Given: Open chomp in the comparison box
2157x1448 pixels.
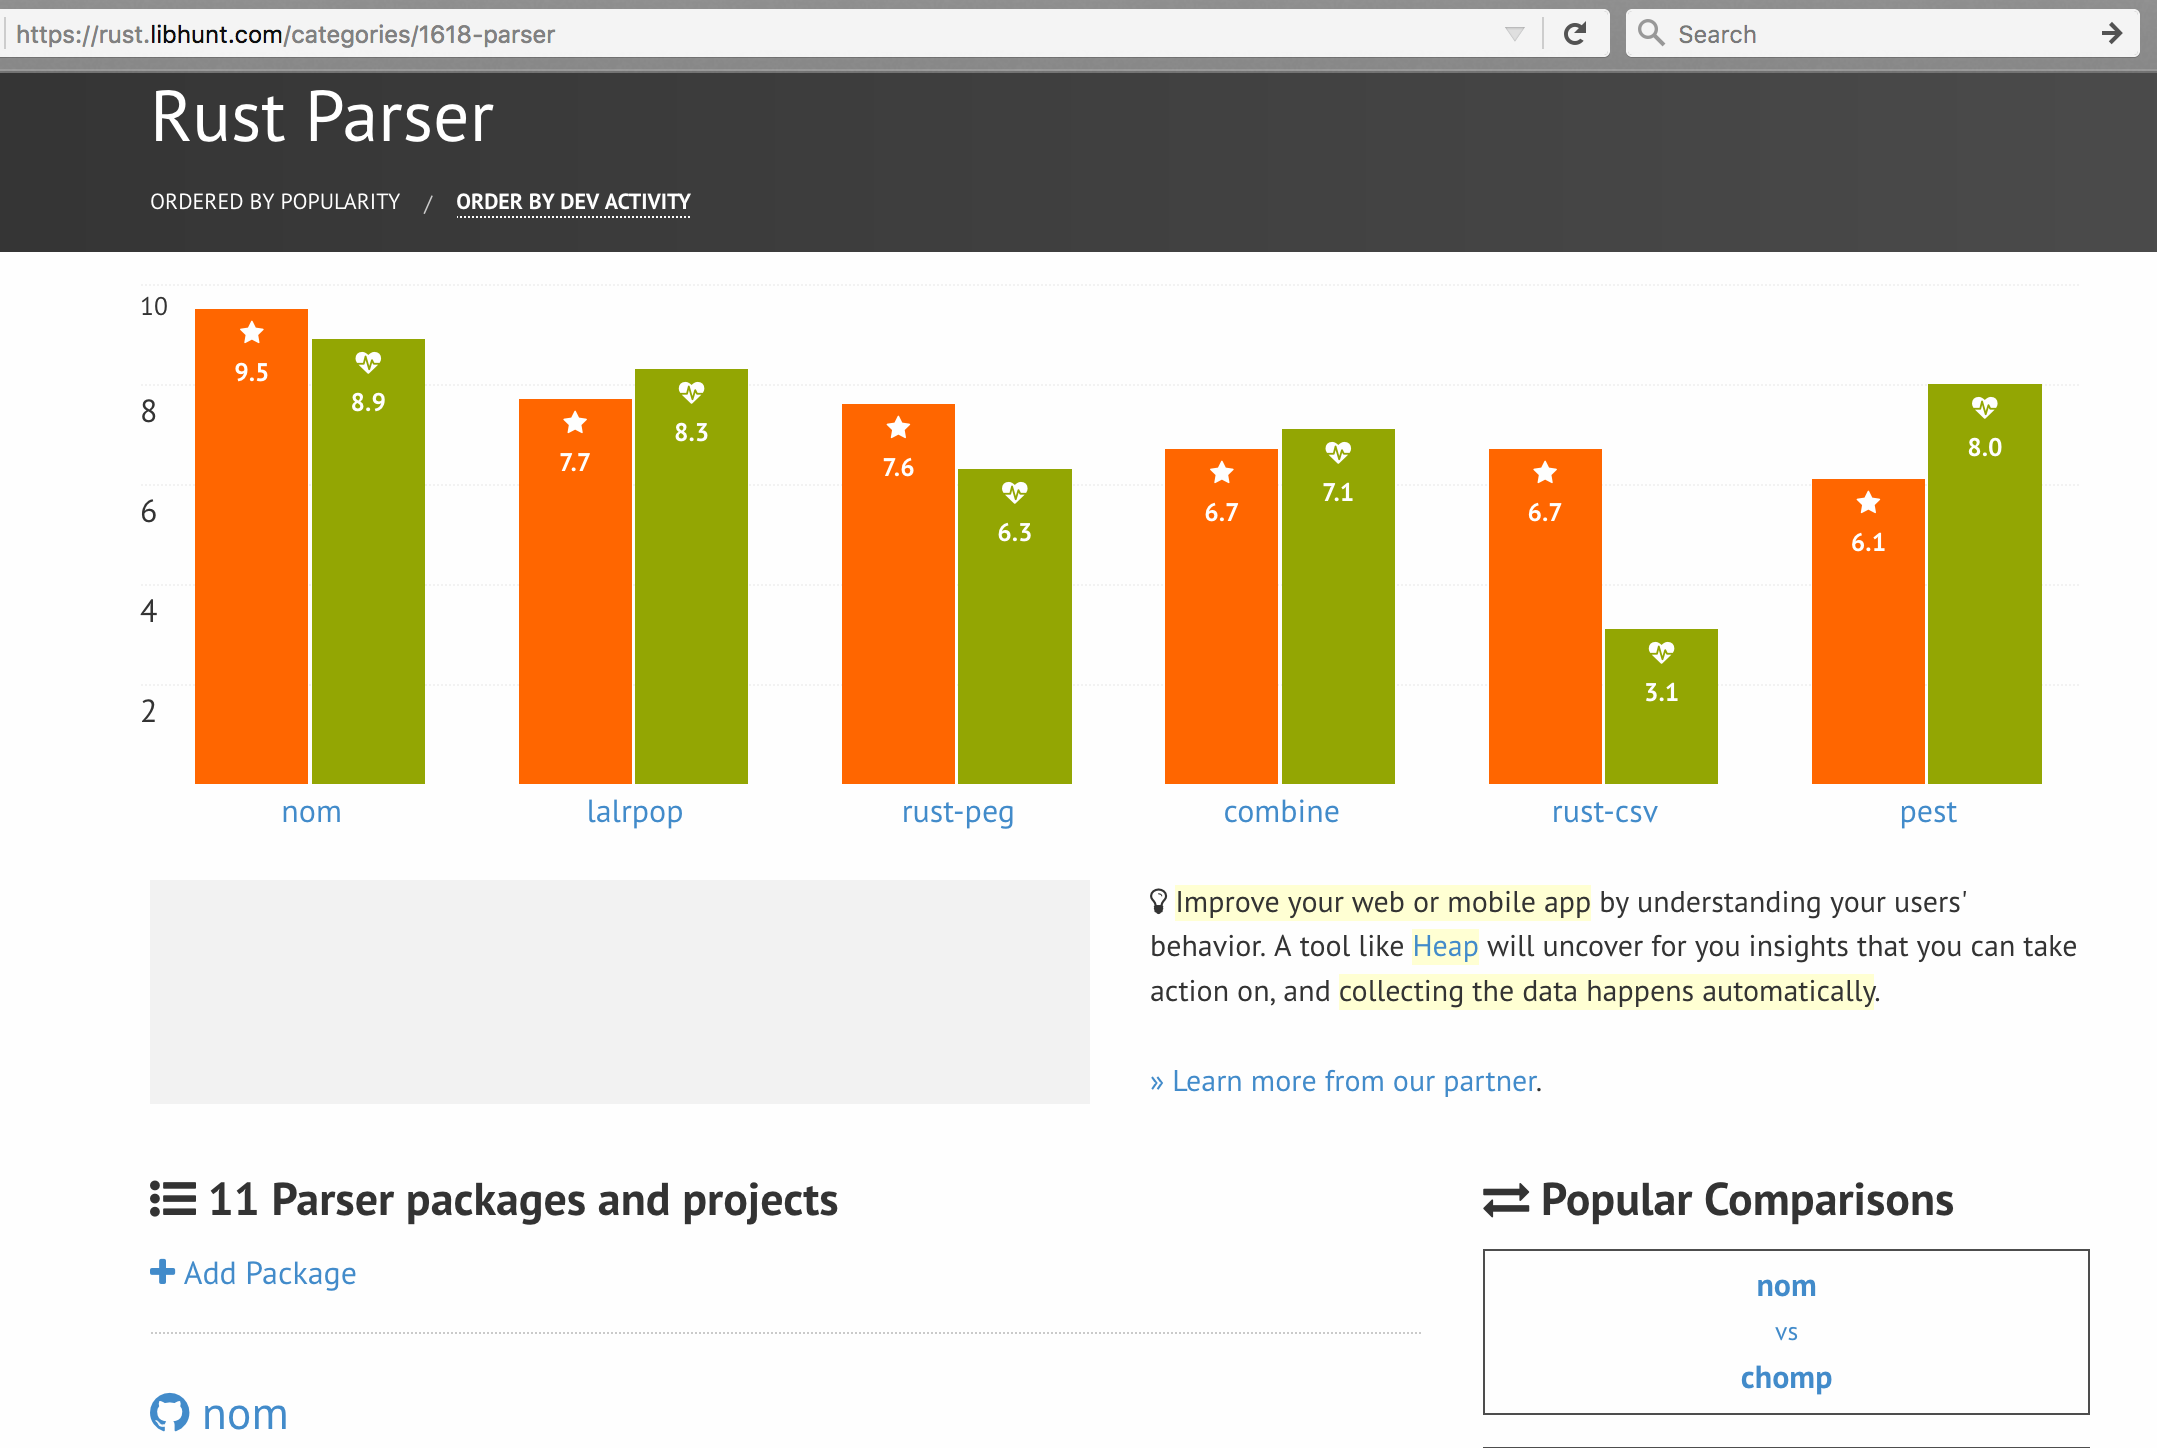Looking at the screenshot, I should click(1786, 1378).
